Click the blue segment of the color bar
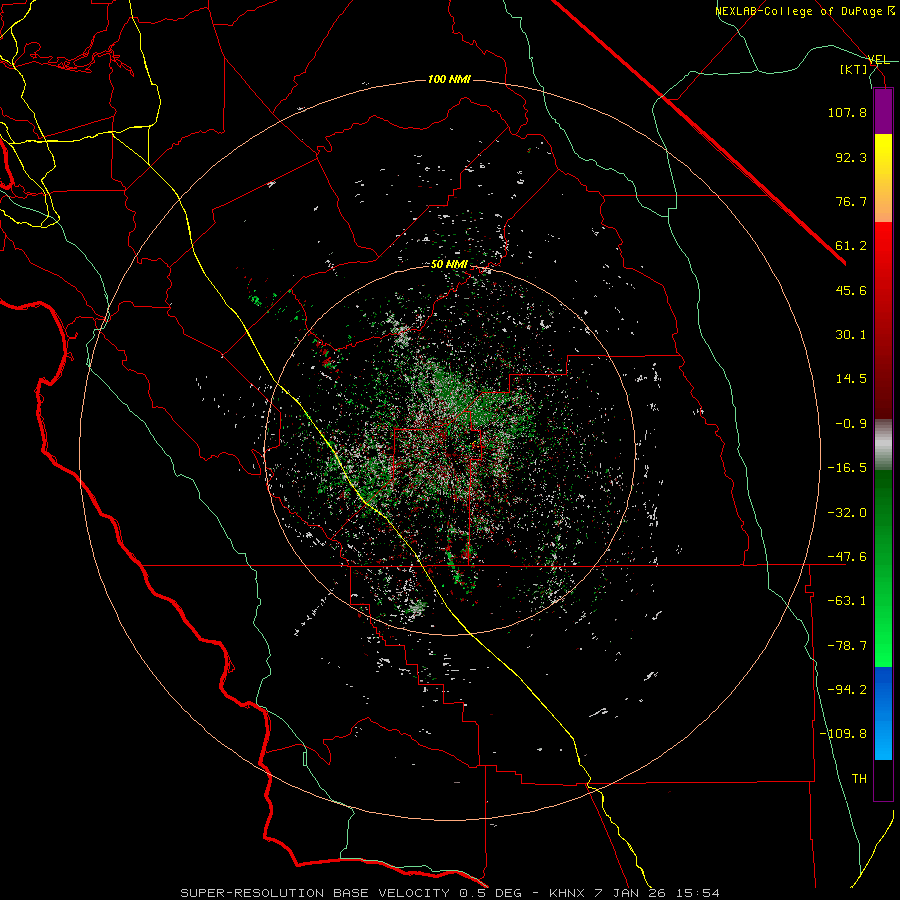Viewport: 900px width, 900px height. click(x=883, y=713)
